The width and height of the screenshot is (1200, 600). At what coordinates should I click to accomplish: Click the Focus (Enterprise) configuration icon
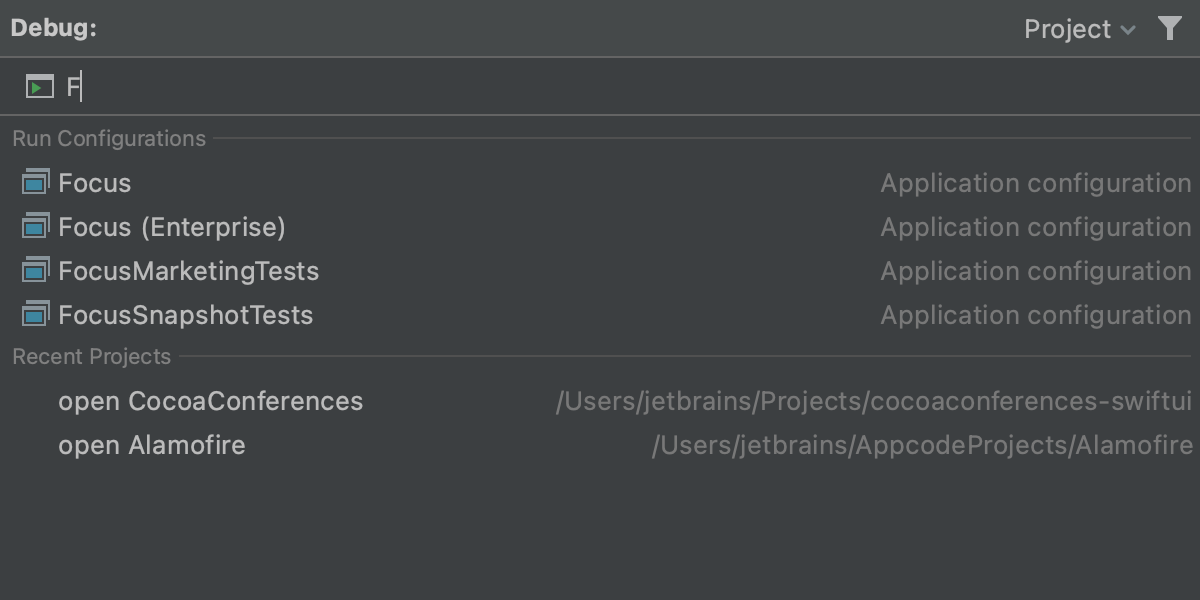(x=35, y=227)
